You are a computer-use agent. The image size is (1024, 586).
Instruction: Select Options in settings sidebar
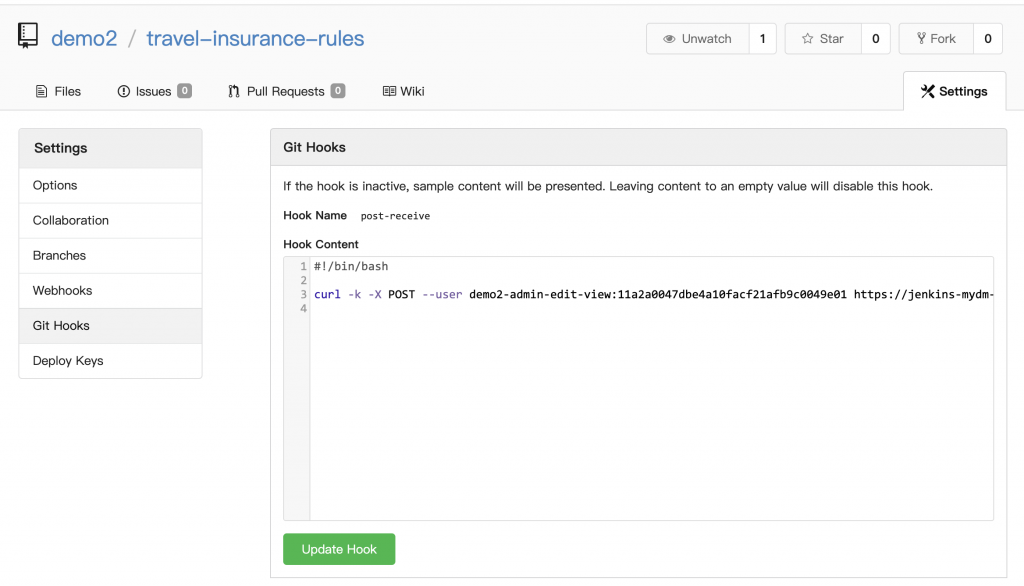tap(55, 185)
